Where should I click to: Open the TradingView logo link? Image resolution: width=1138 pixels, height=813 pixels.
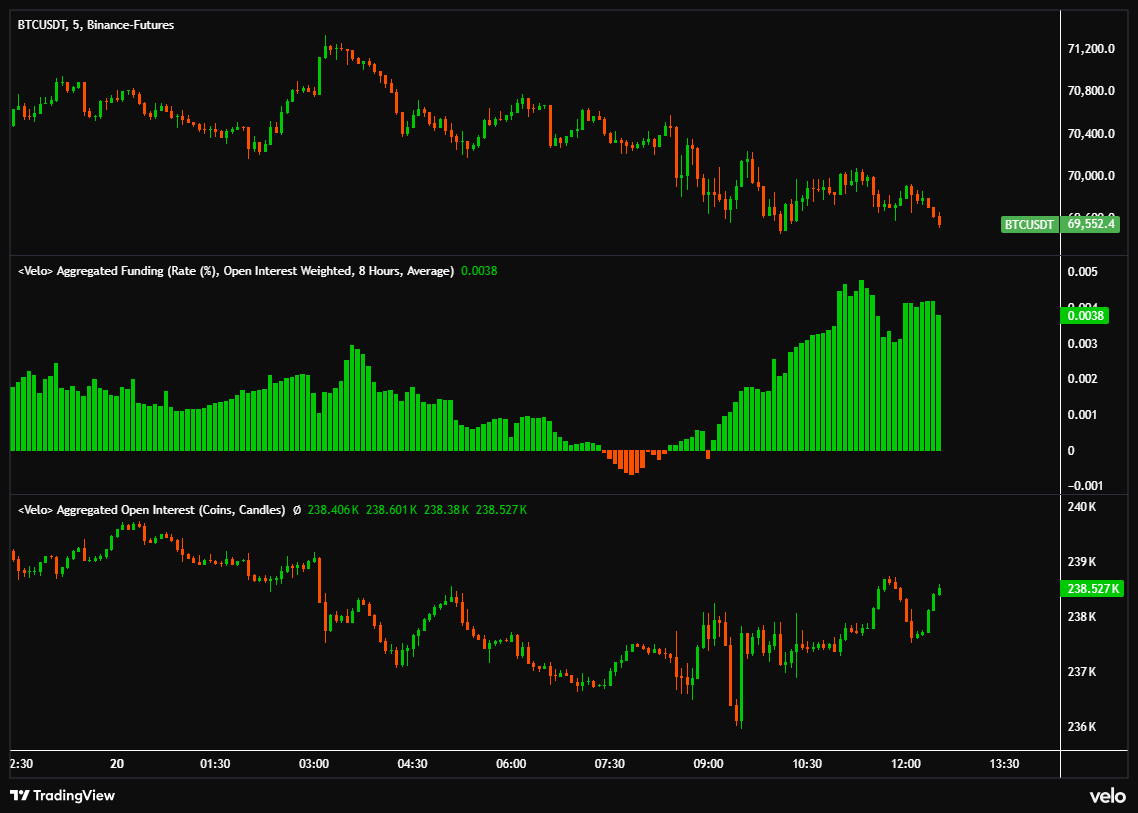coord(62,795)
